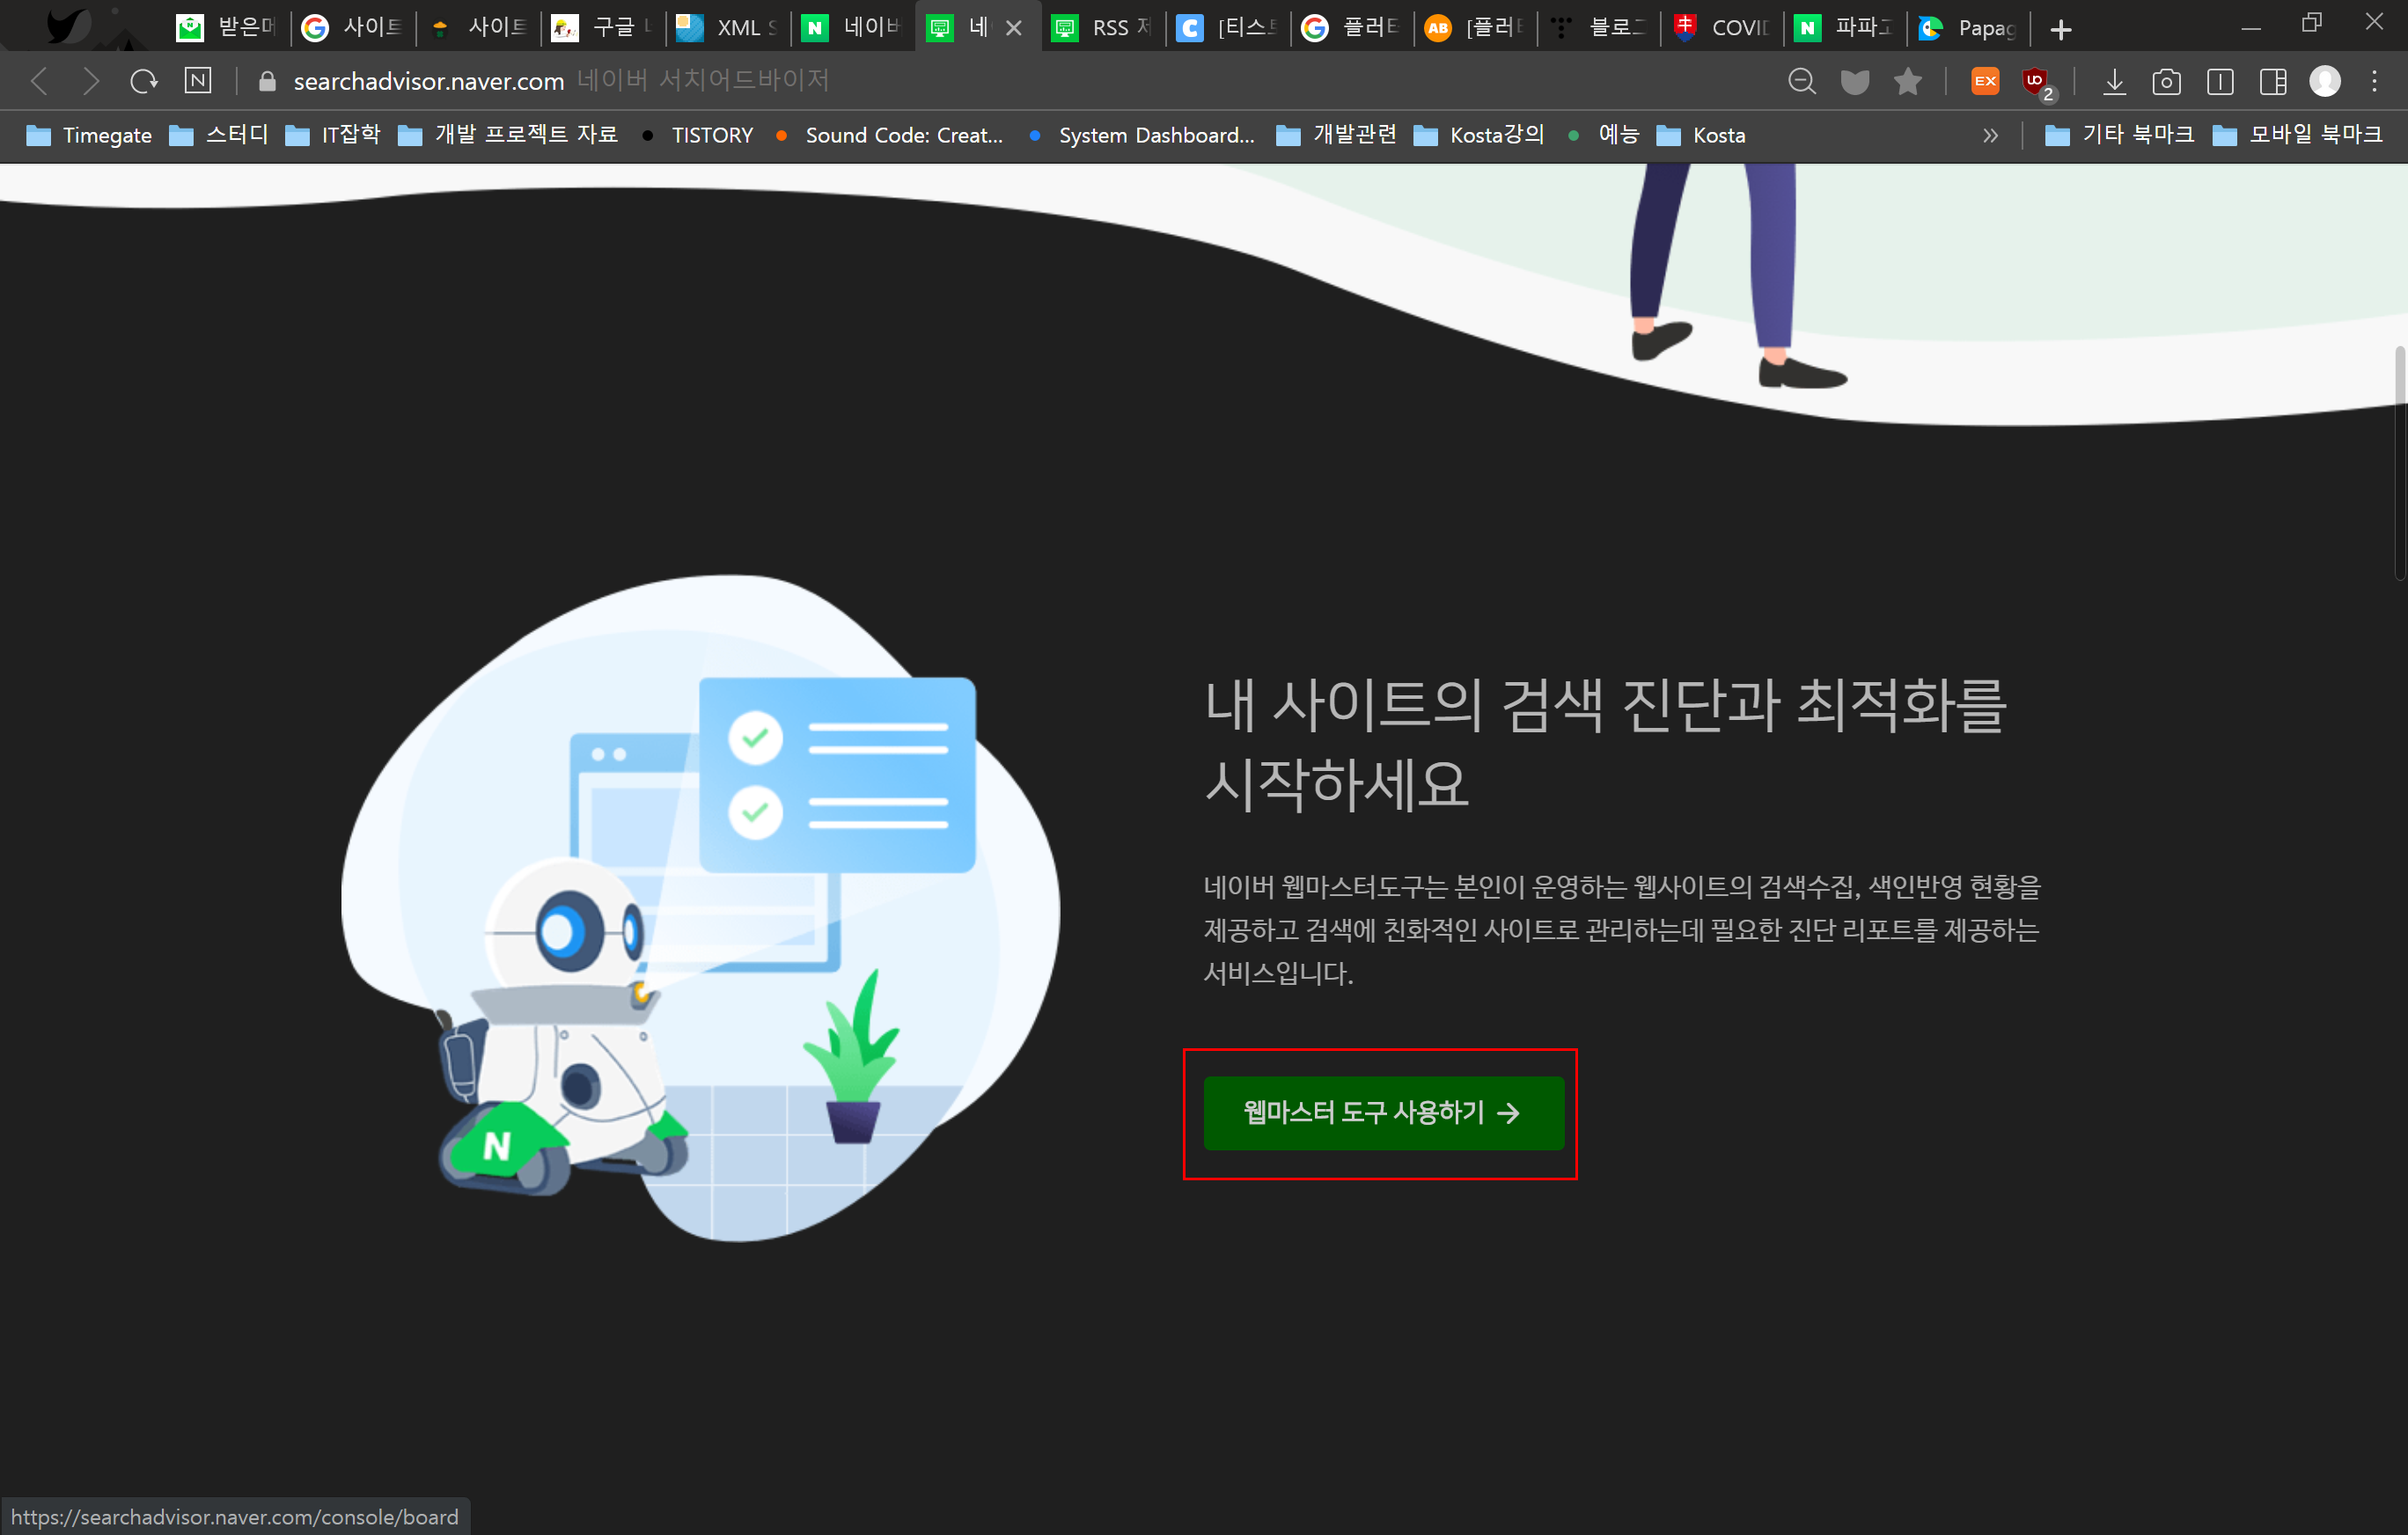Open the orange EX extension icon
The height and width of the screenshot is (1535, 2408).
point(1985,81)
